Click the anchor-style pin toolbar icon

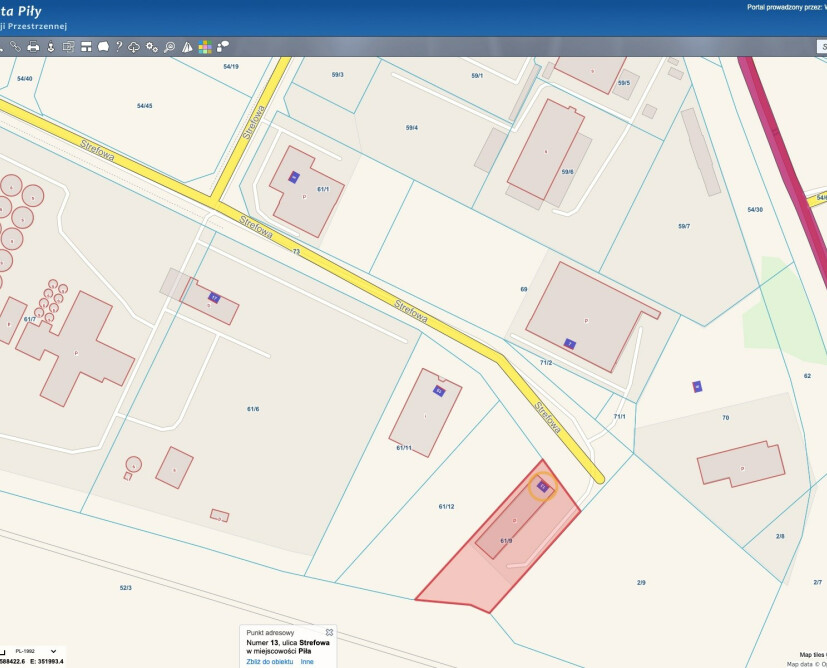50,47
